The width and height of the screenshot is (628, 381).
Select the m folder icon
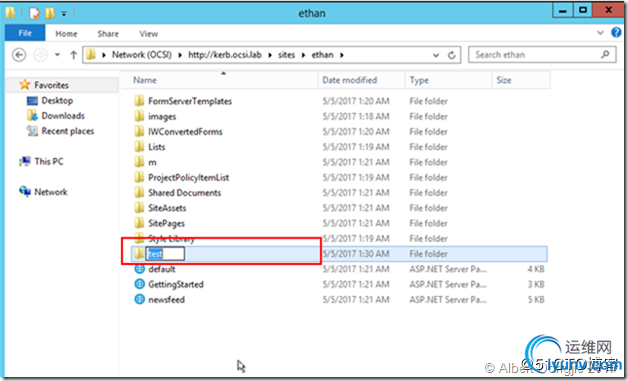139,162
